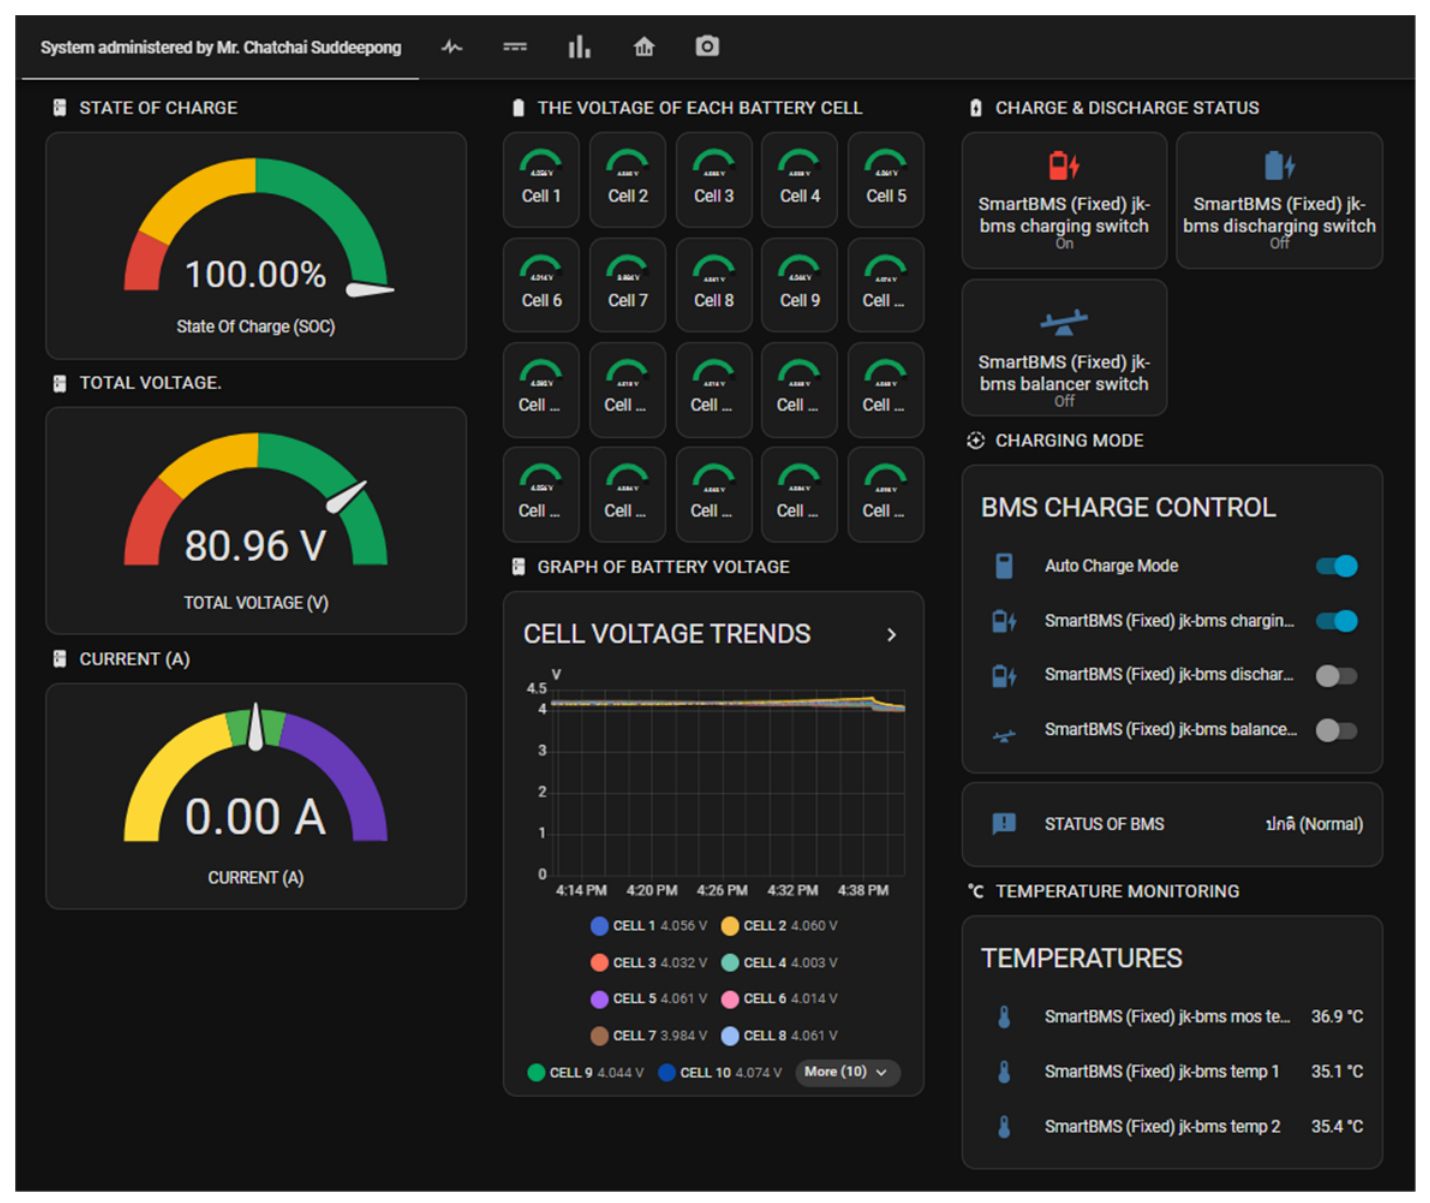This screenshot has height=1203, width=1430.
Task: Toggle CELL 3 series in the legend
Action: [648, 963]
